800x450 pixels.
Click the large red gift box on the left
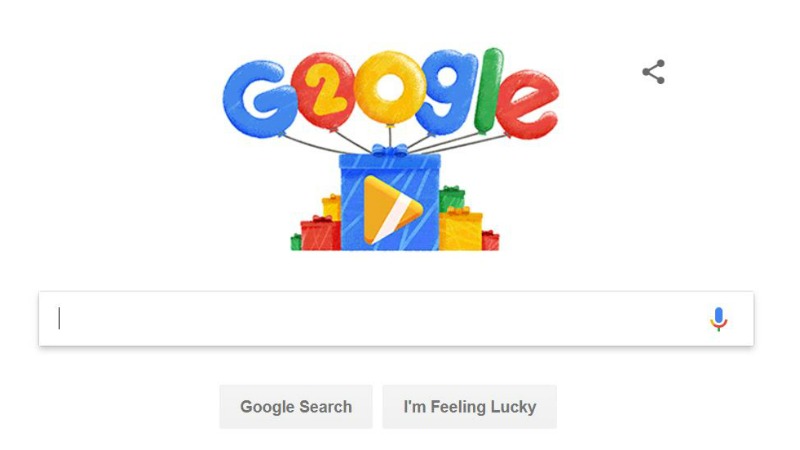click(x=320, y=234)
